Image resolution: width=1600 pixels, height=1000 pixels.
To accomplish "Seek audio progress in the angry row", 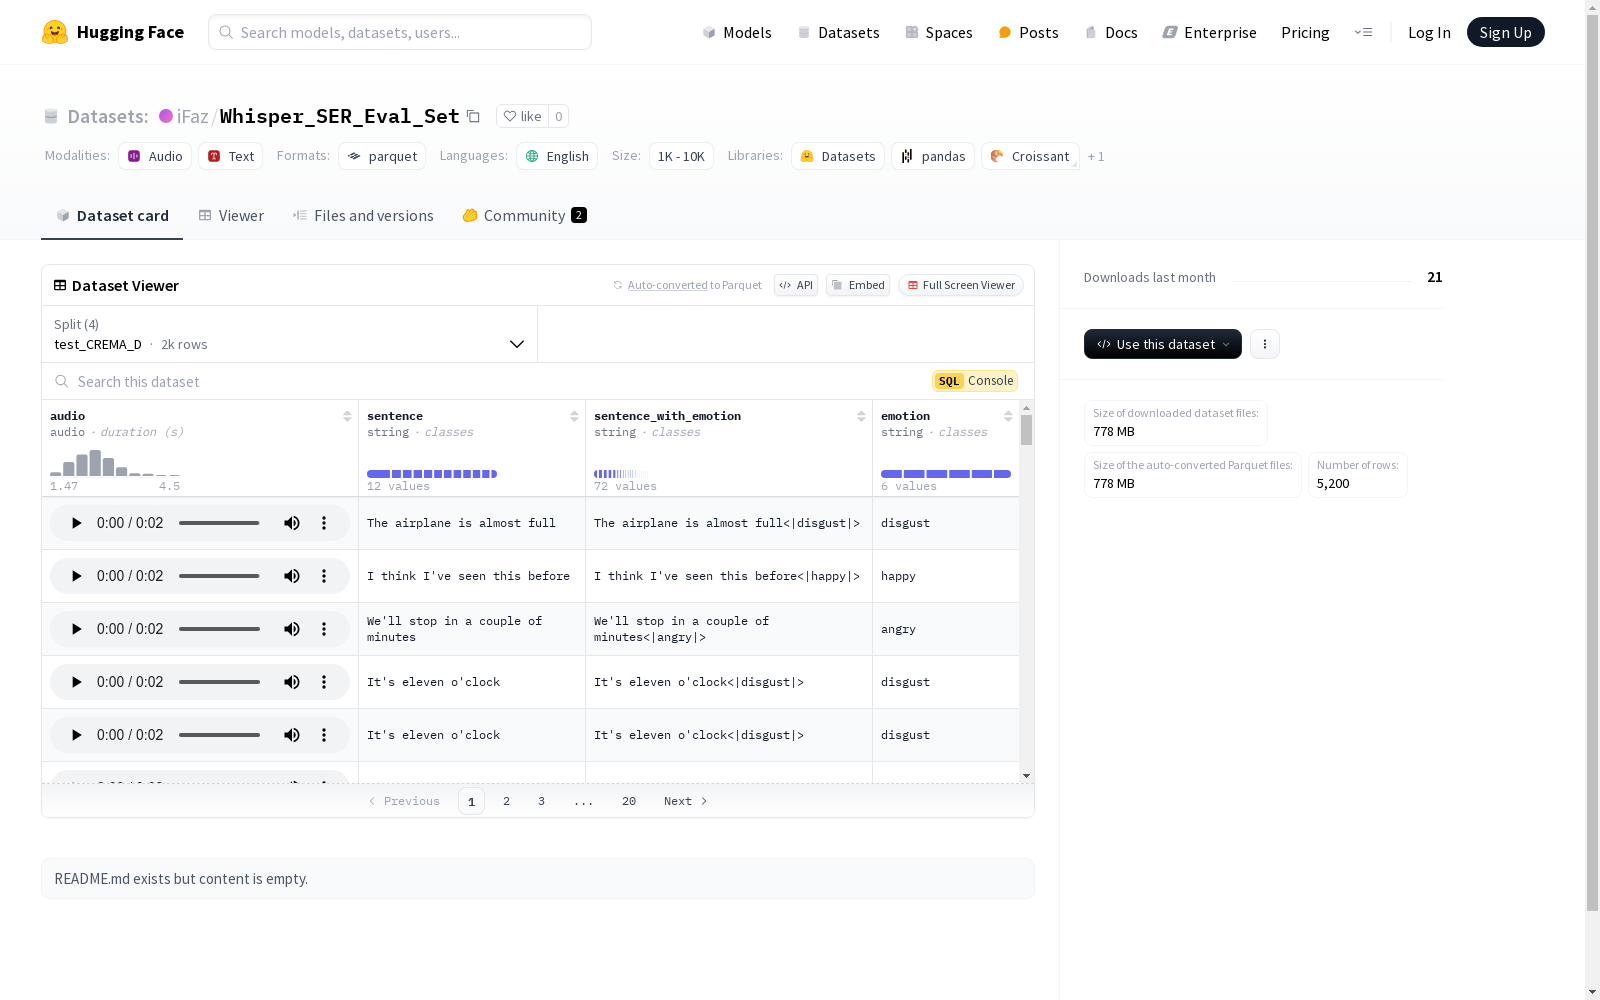I will tap(219, 629).
